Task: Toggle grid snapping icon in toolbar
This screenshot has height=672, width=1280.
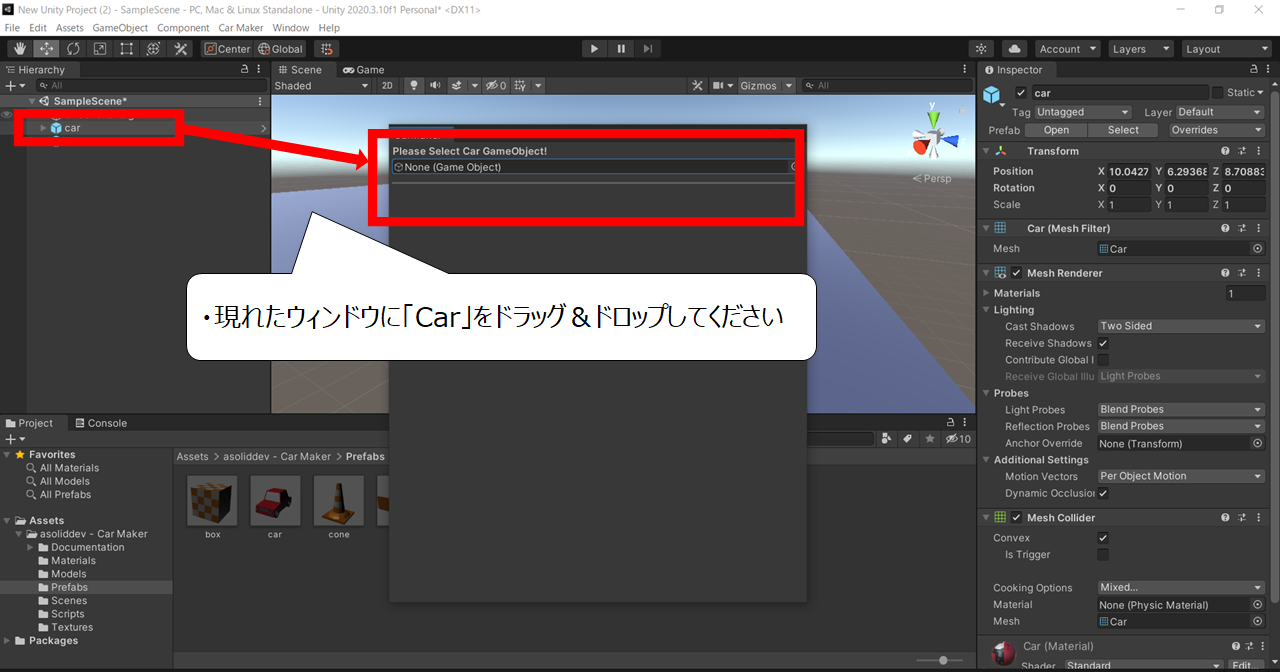Action: pos(327,49)
